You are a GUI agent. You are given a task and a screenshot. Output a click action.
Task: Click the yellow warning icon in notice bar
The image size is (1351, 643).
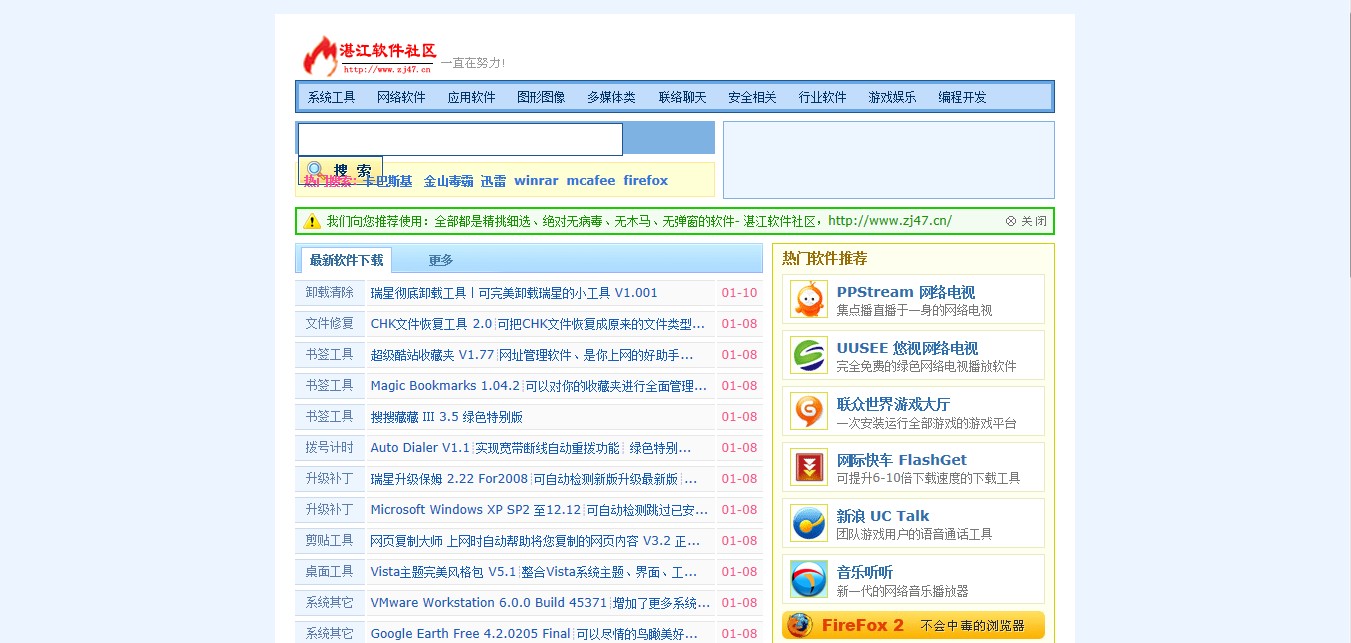click(x=312, y=221)
